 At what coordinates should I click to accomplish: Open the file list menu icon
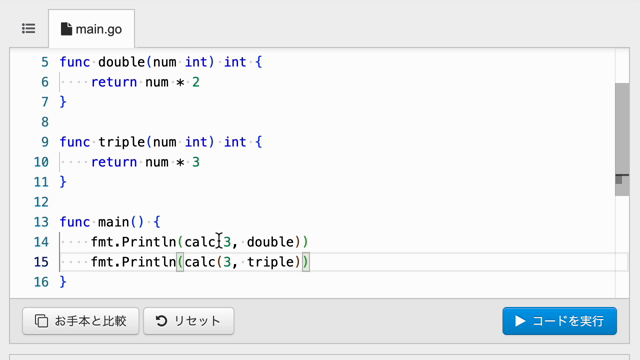(x=29, y=29)
